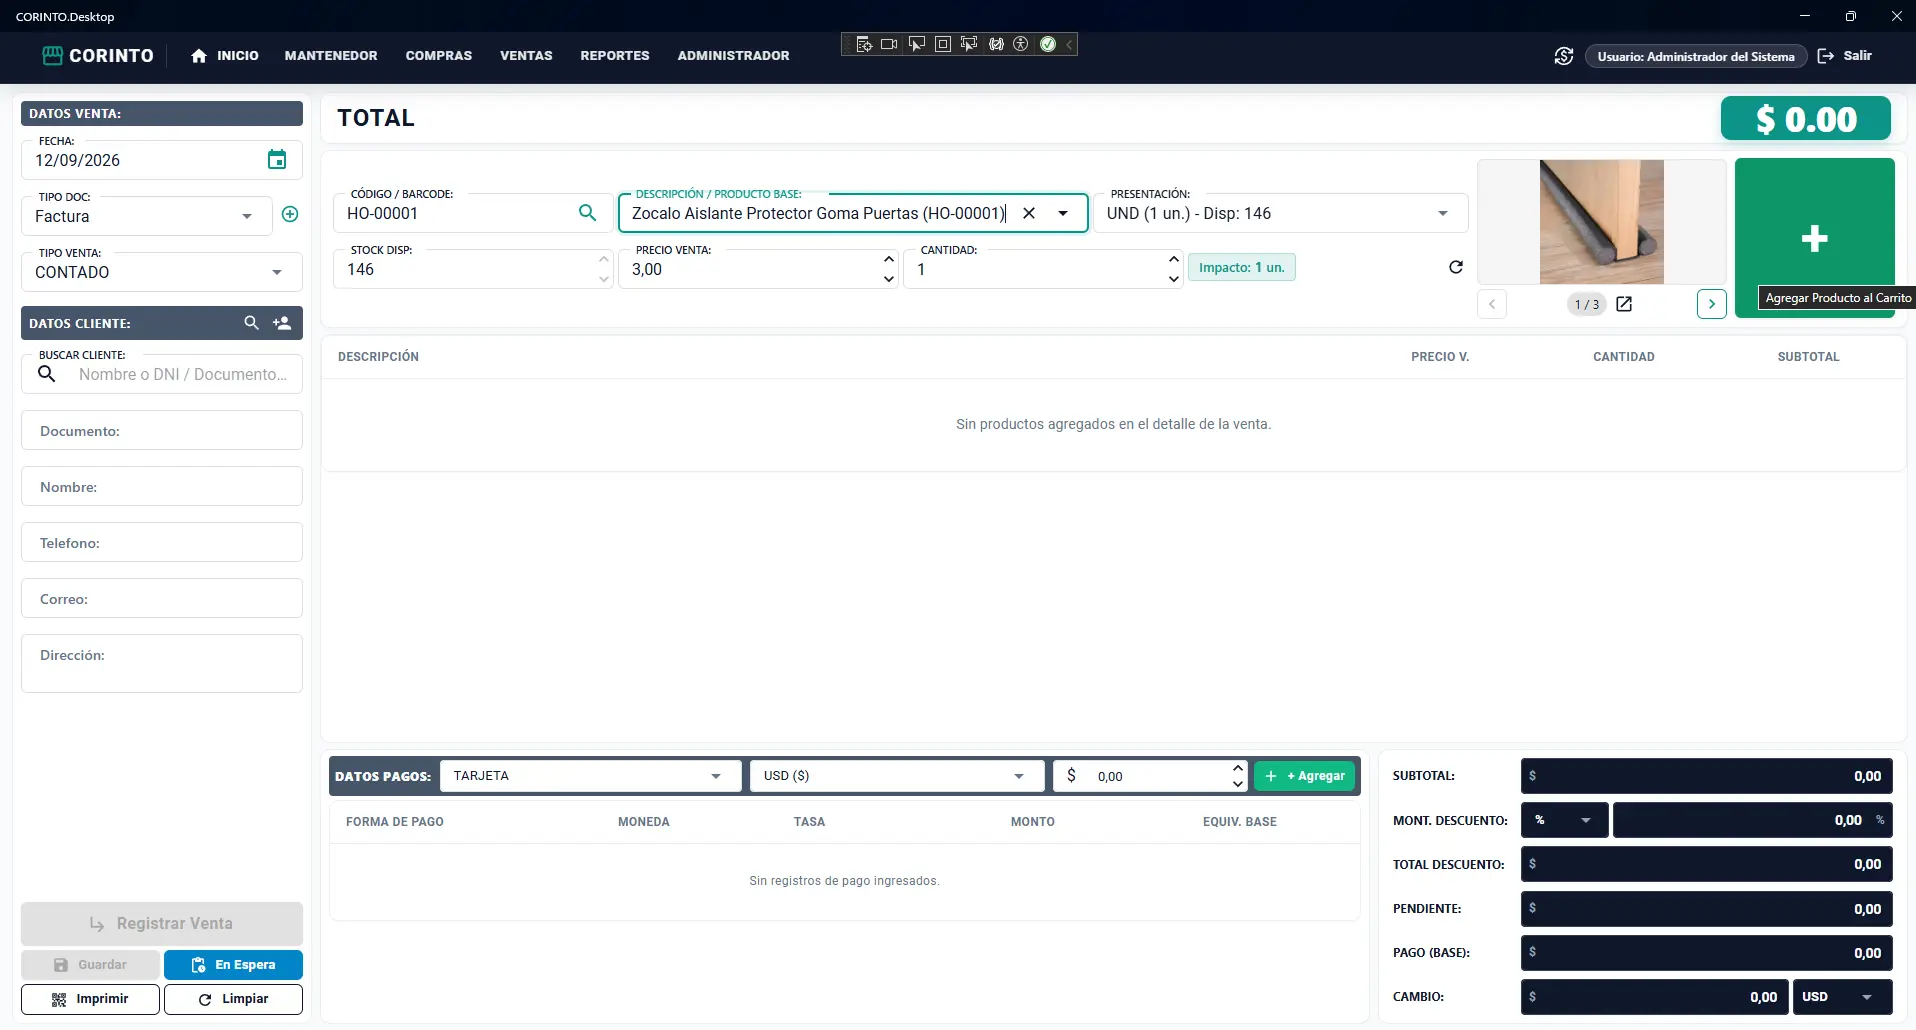Screen dimensions: 1916x1030
Task: Click the search icon in Buscar Cliente field
Action: [x=47, y=374]
